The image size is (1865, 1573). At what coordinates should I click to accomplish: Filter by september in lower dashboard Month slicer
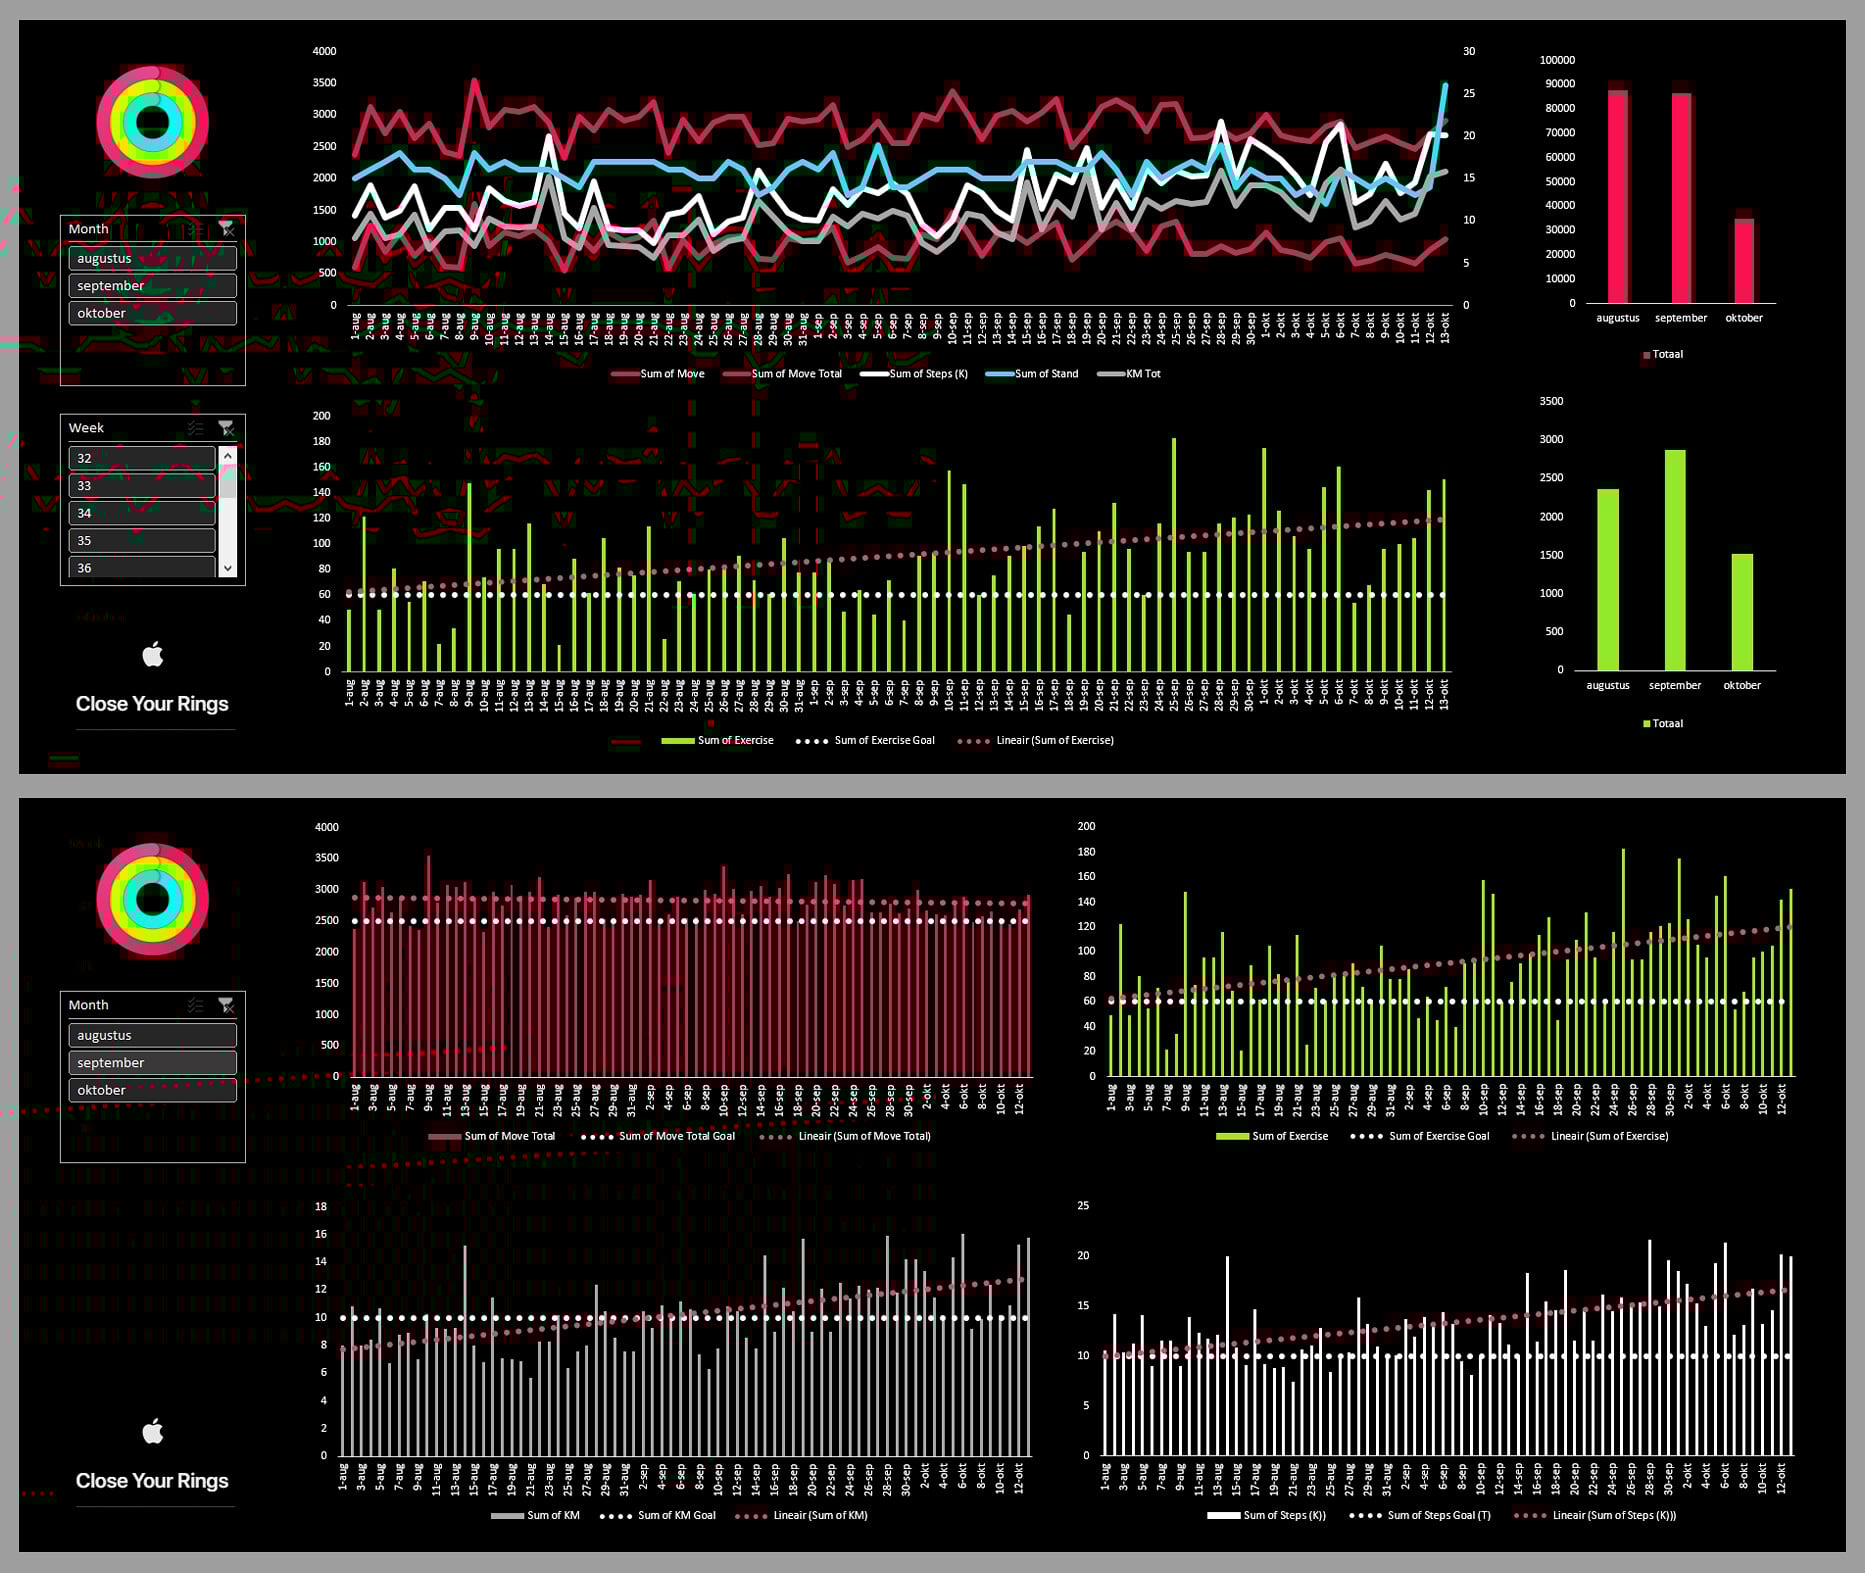(x=152, y=1062)
